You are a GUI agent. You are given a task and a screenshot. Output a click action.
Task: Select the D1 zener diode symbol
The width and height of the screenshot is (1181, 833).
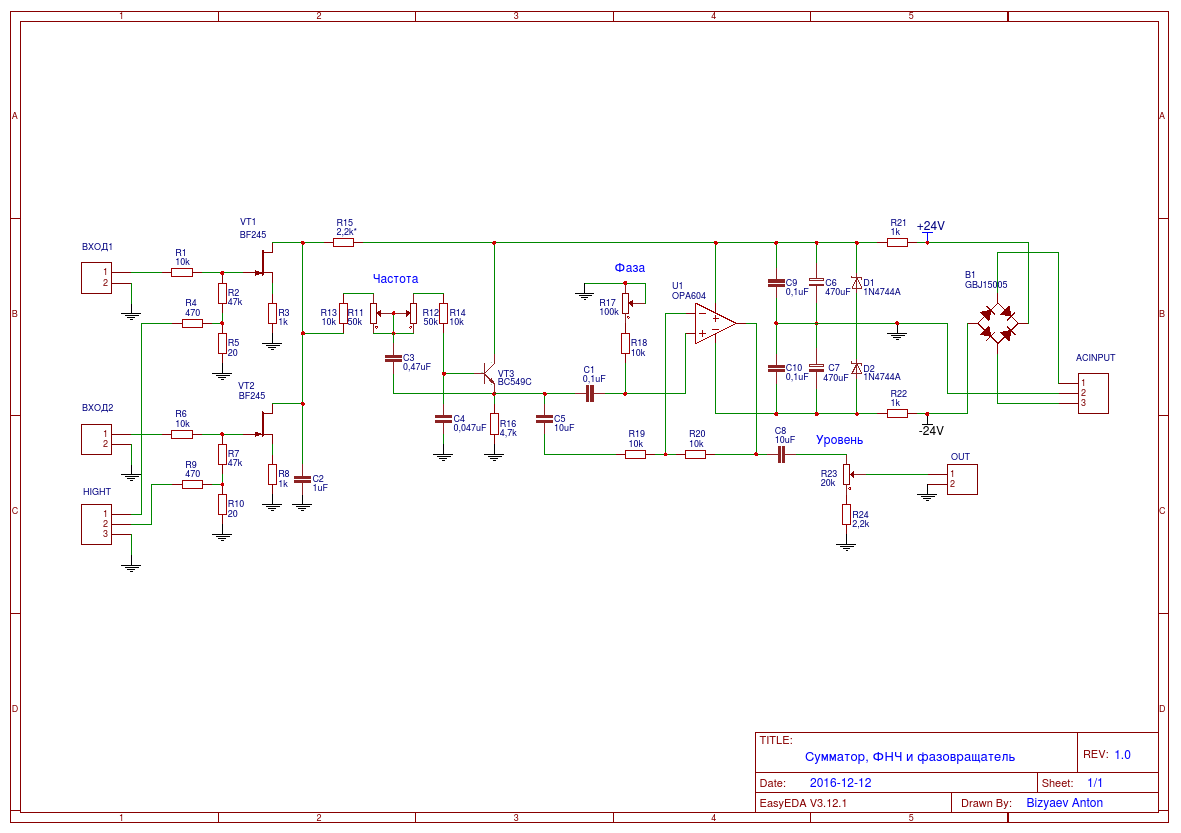coord(856,283)
